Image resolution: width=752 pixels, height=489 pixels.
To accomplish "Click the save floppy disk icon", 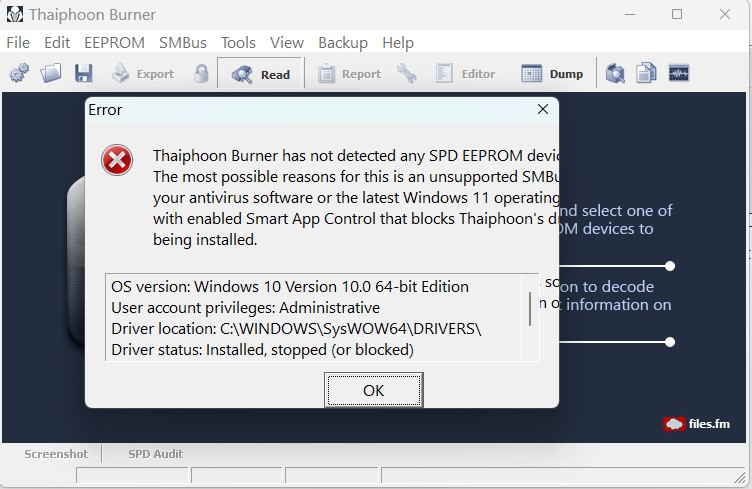I will pyautogui.click(x=83, y=73).
